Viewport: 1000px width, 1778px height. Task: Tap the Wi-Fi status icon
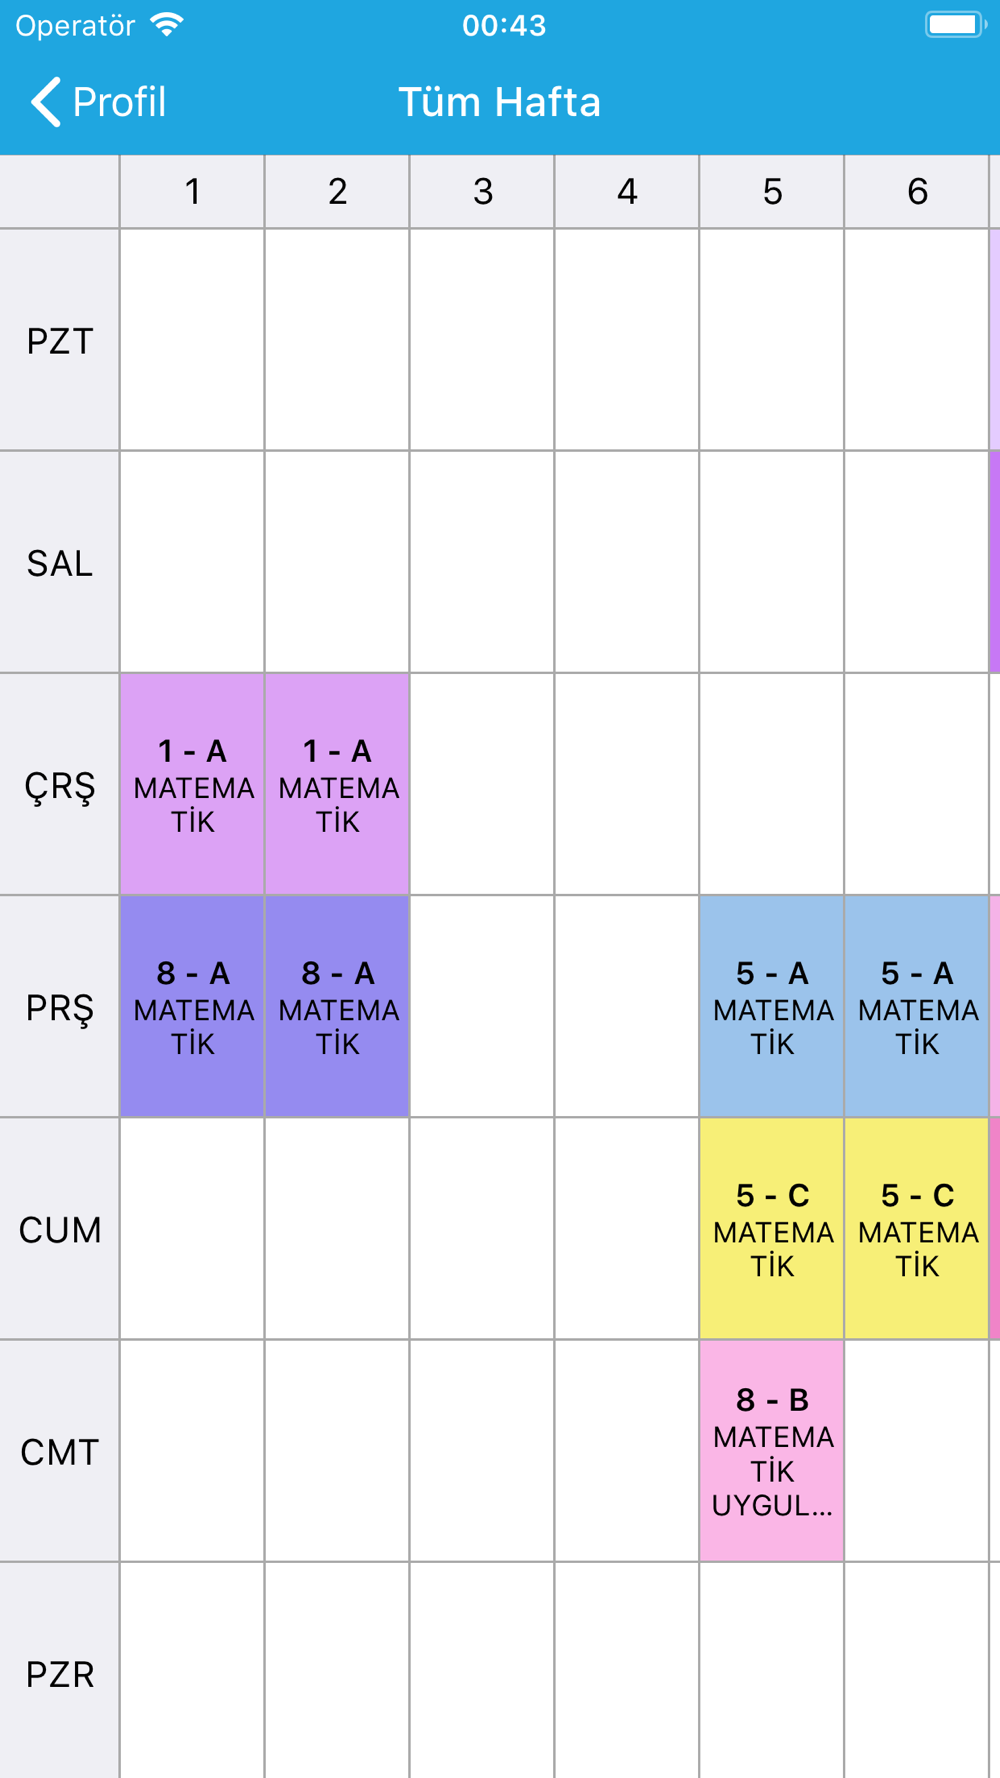point(167,24)
